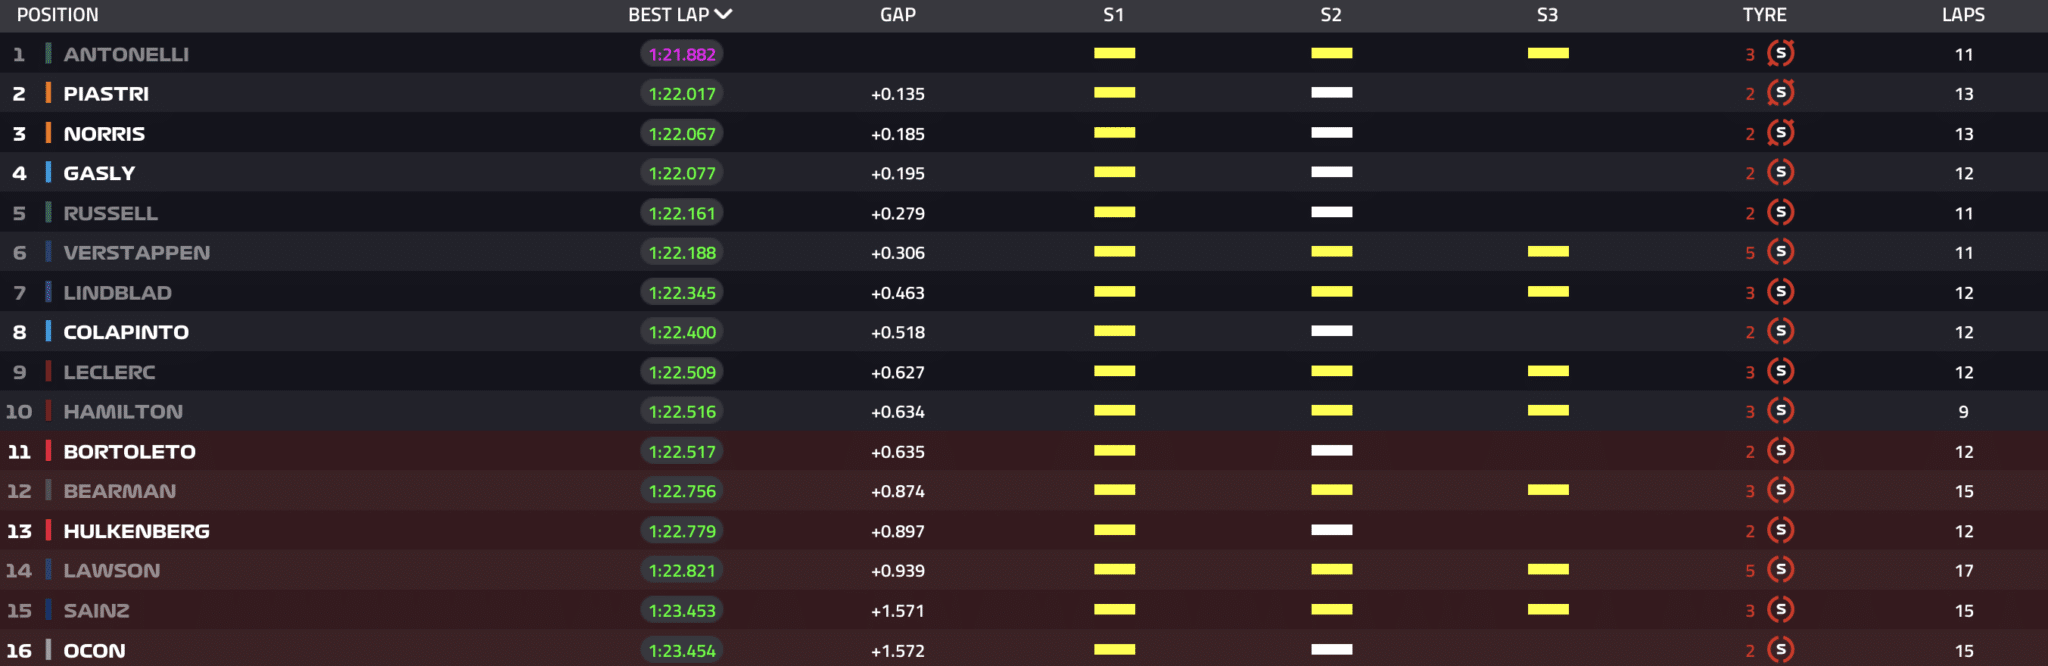
Task: Select driver name PIASTRI
Action: (x=106, y=94)
